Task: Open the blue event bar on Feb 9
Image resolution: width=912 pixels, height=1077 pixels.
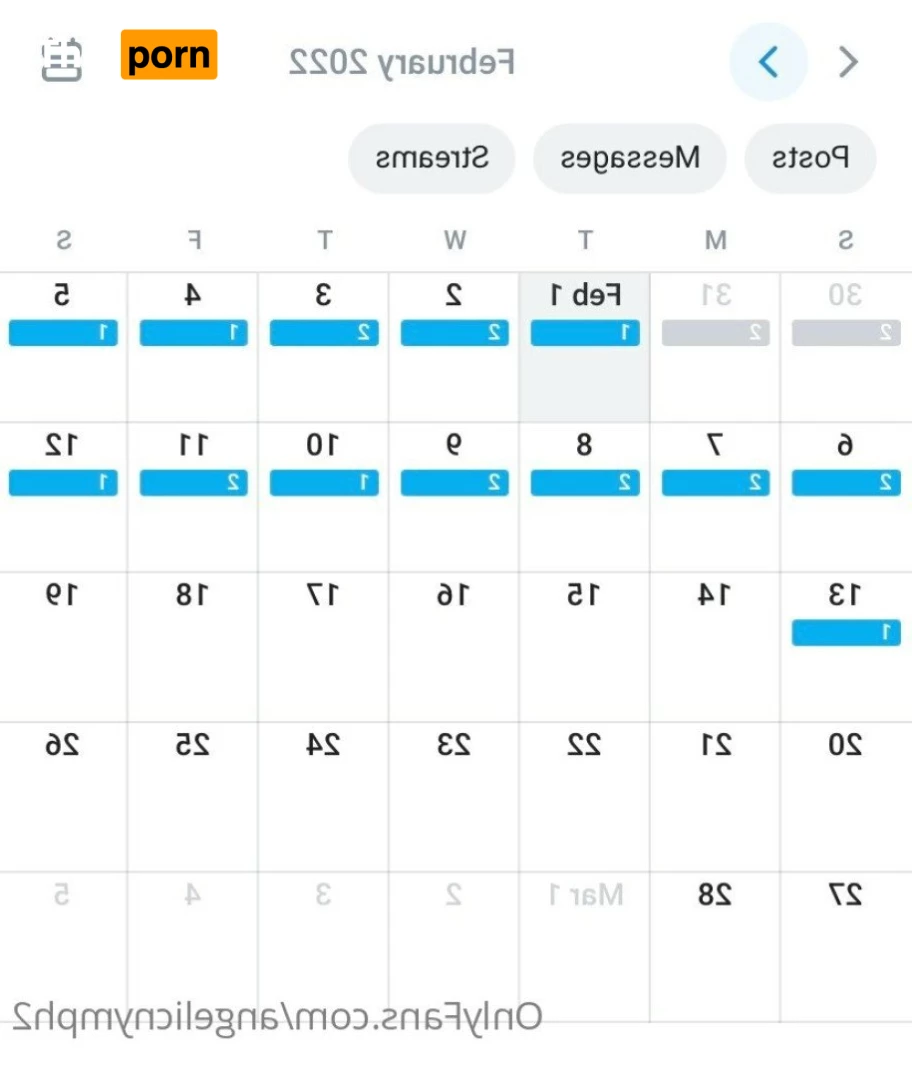Action: point(455,483)
